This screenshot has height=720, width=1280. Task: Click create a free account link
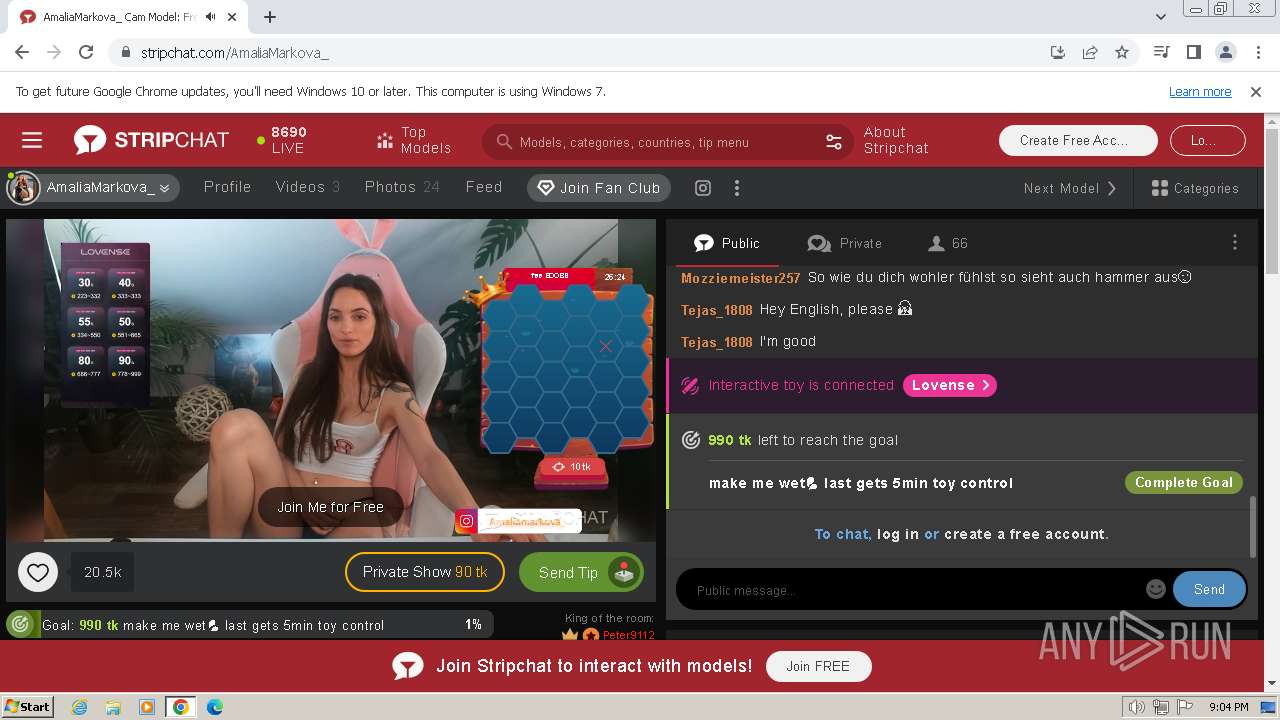(x=1024, y=534)
